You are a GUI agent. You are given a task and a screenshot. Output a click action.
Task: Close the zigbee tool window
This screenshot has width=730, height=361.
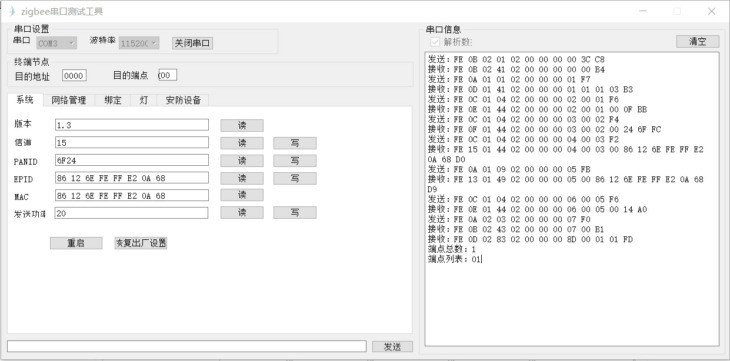711,11
